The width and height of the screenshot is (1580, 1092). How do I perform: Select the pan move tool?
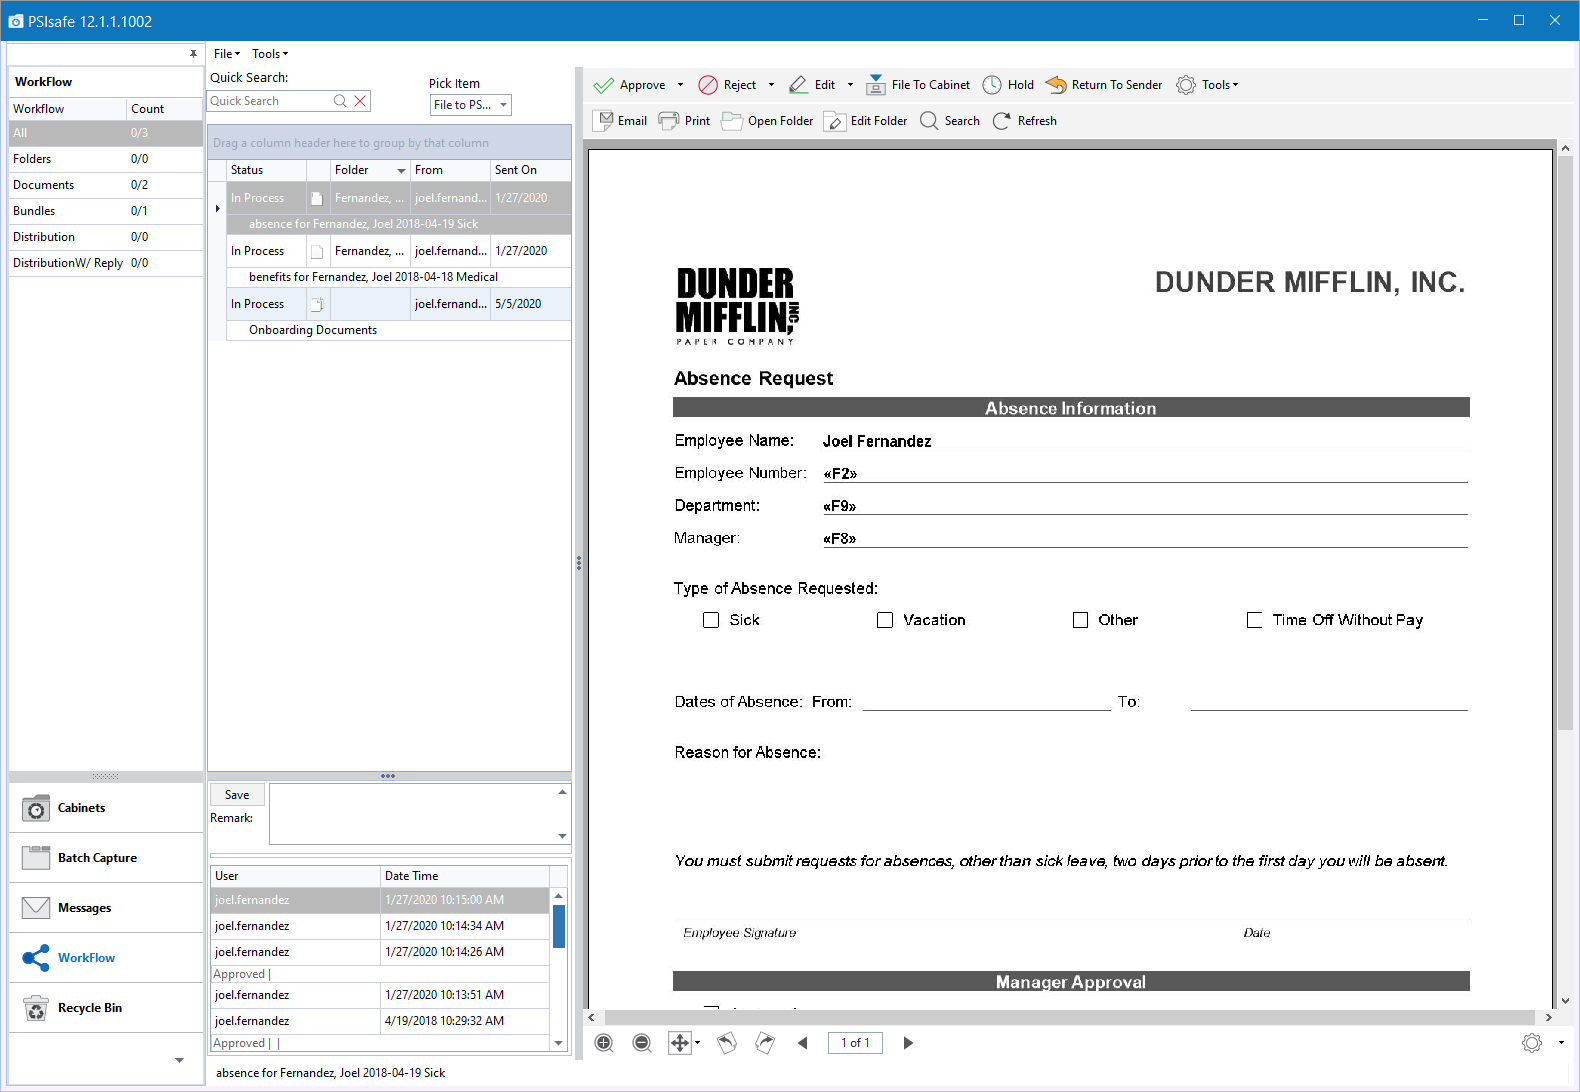click(680, 1043)
